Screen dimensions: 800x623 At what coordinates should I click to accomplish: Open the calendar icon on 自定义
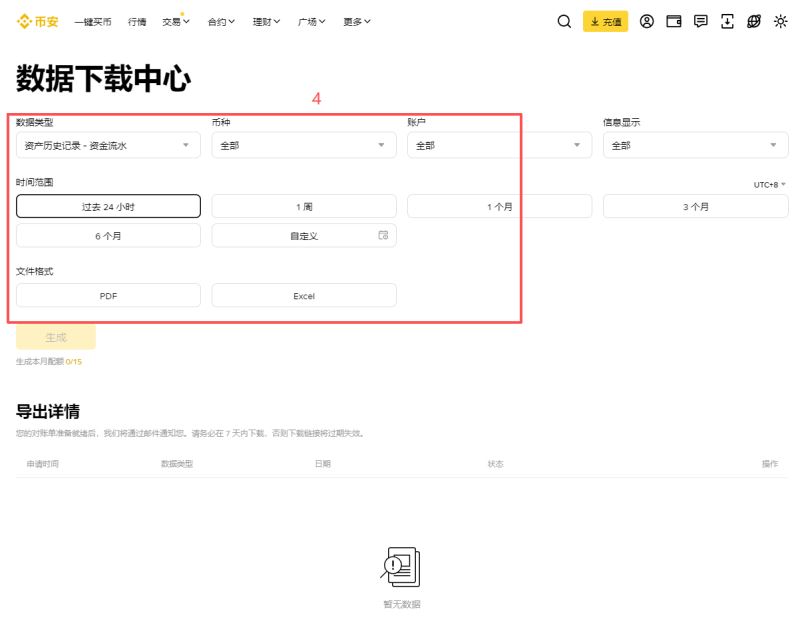coord(383,235)
